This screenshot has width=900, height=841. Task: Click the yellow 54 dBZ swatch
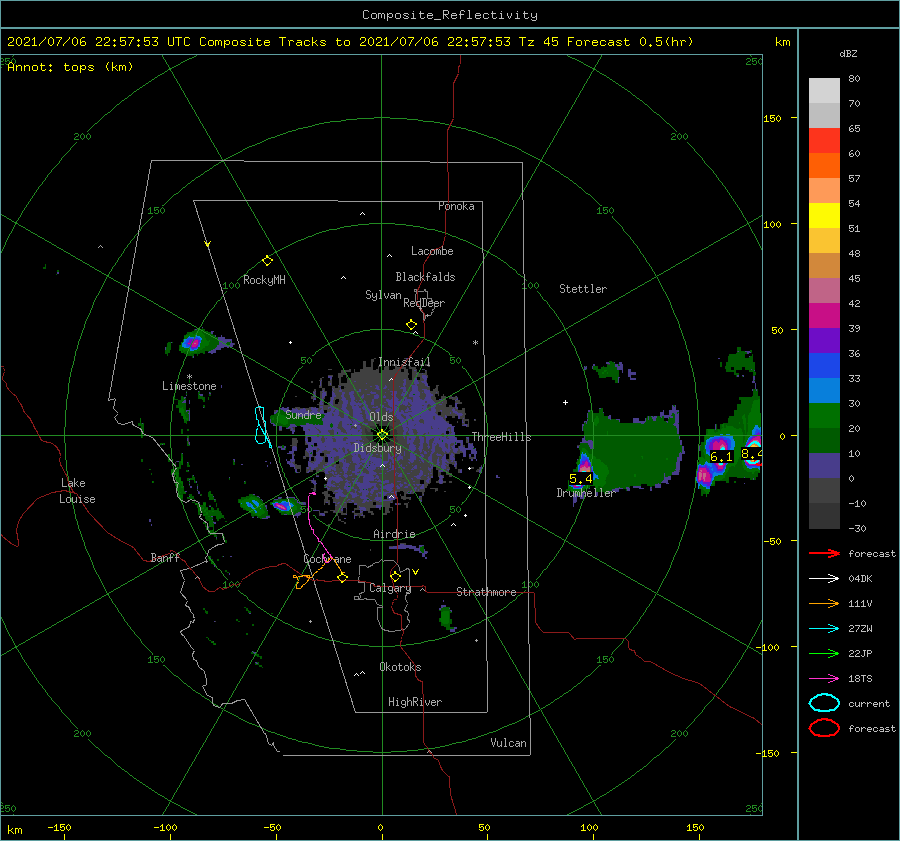click(x=824, y=215)
